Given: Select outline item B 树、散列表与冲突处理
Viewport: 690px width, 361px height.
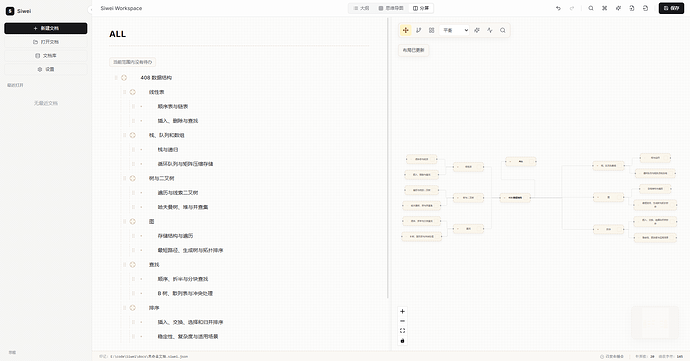Looking at the screenshot, I should tap(185, 293).
